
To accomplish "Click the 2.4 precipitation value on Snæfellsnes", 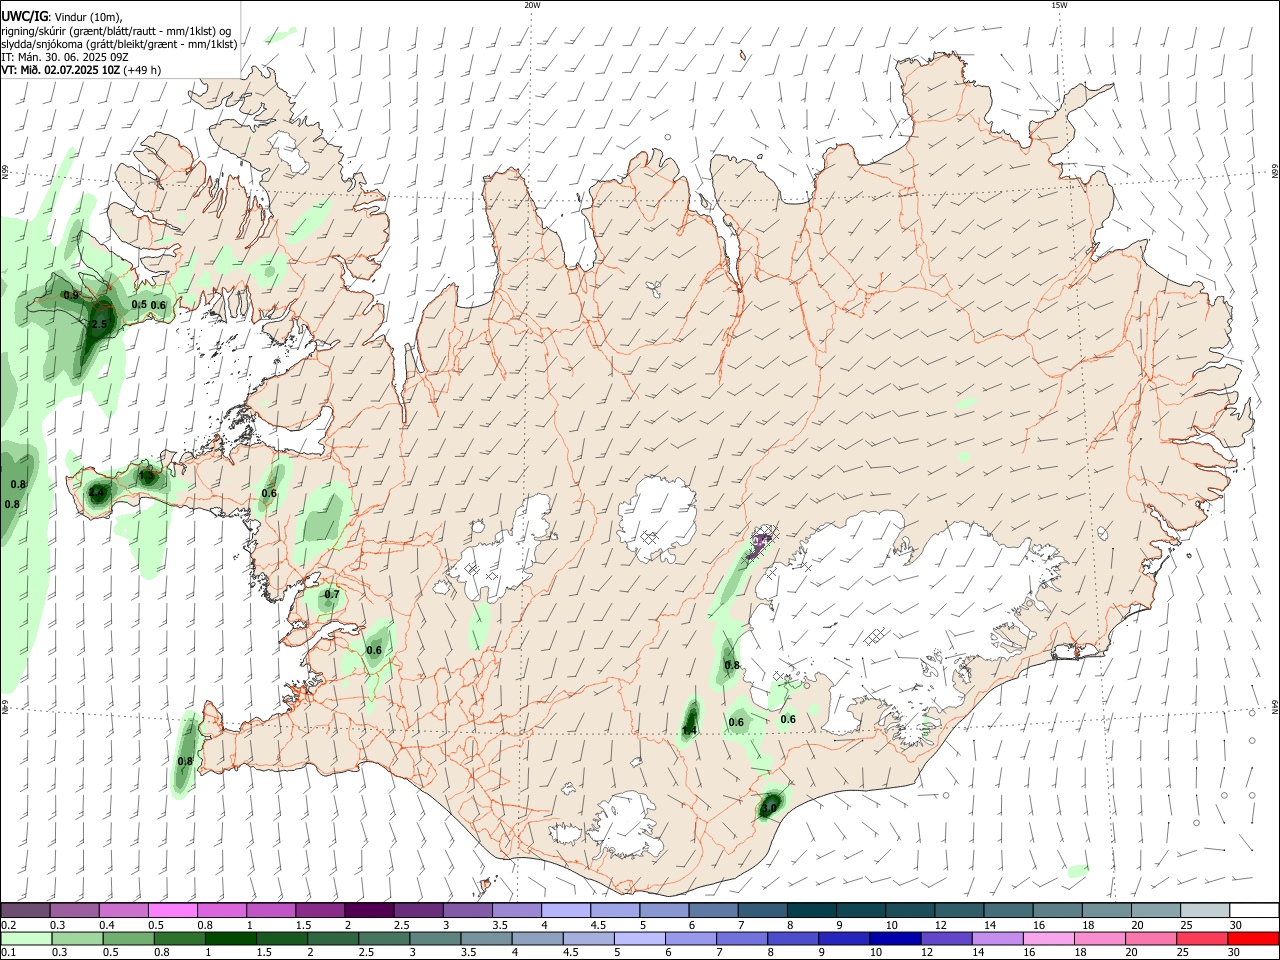I will coord(97,493).
